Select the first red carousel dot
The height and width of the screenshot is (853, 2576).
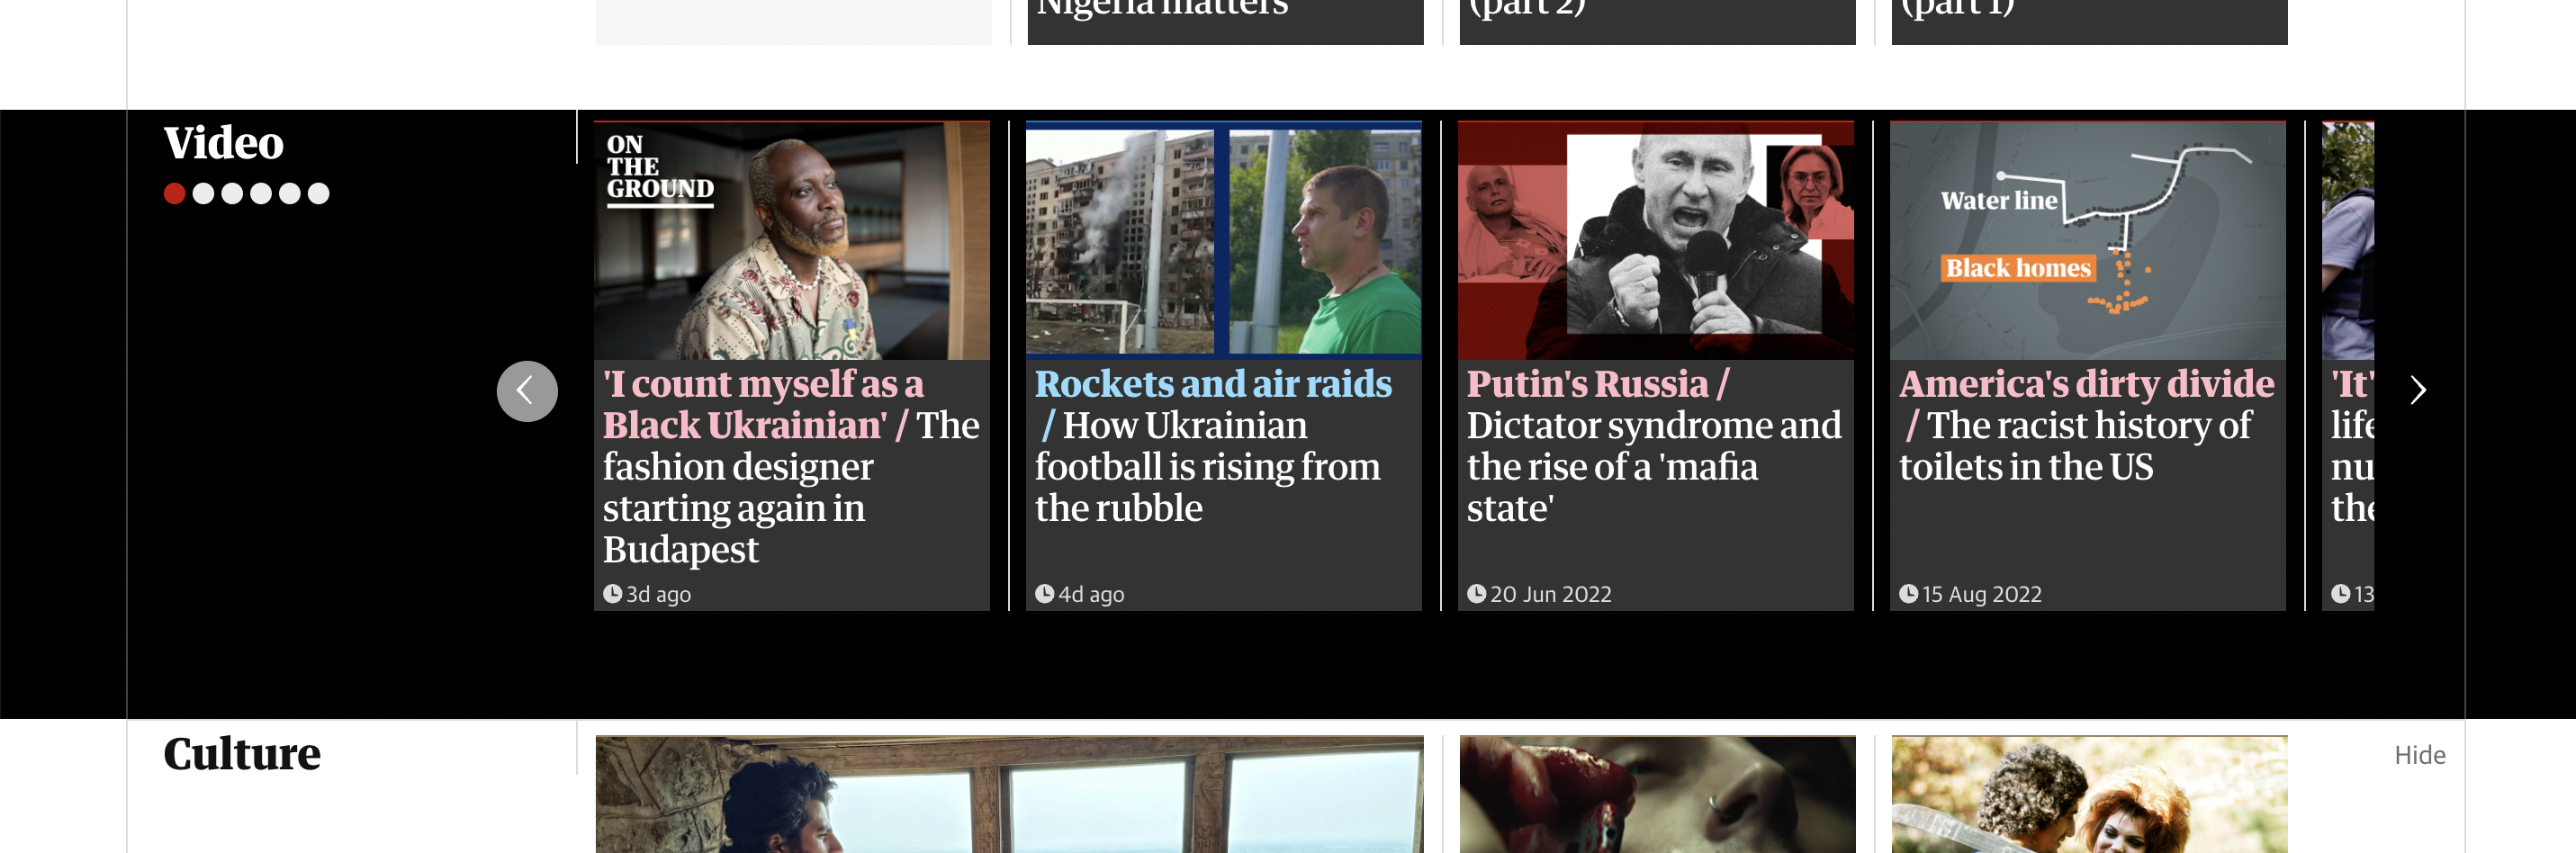point(174,194)
